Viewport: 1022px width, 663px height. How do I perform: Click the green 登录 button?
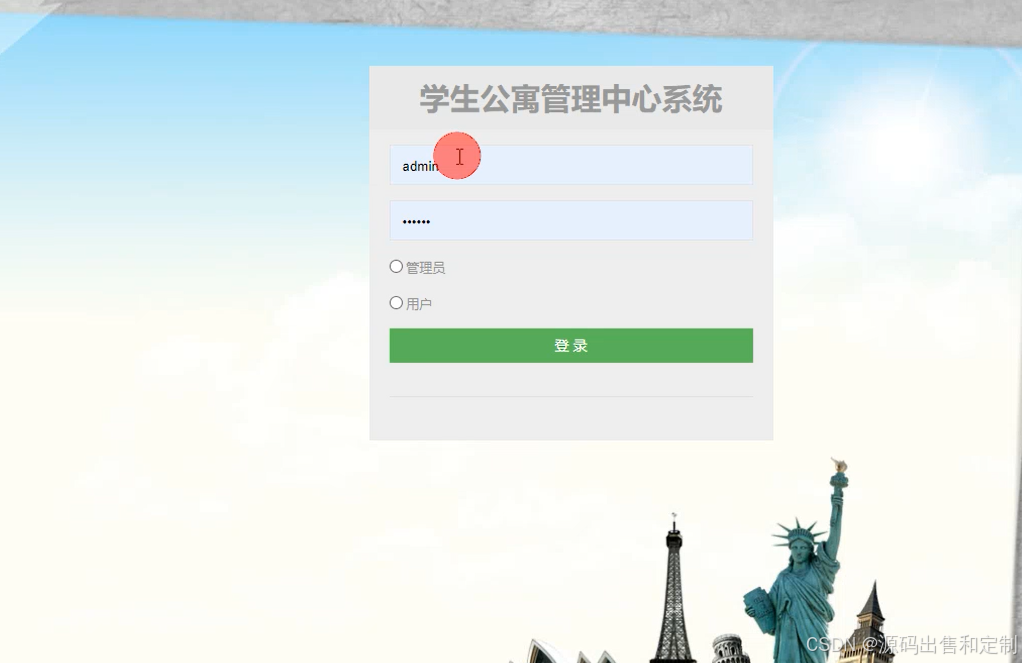point(571,346)
